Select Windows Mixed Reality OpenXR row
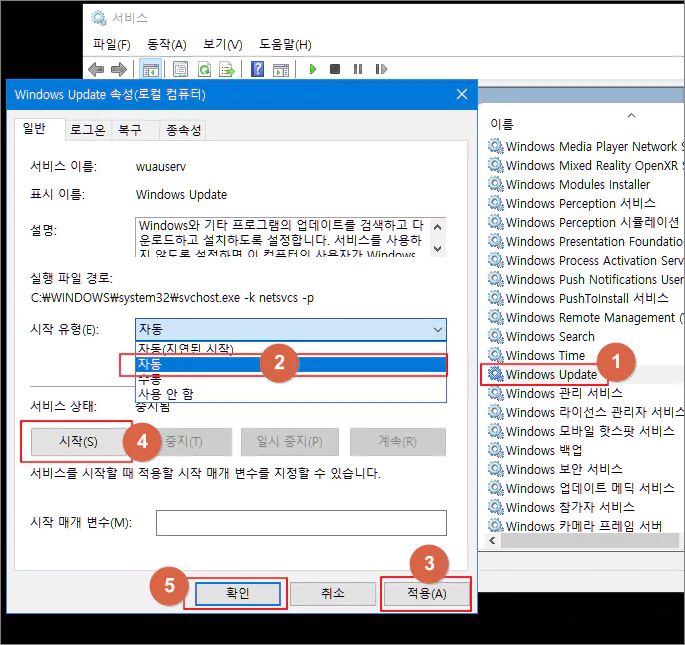Image resolution: width=685 pixels, height=645 pixels. [585, 165]
